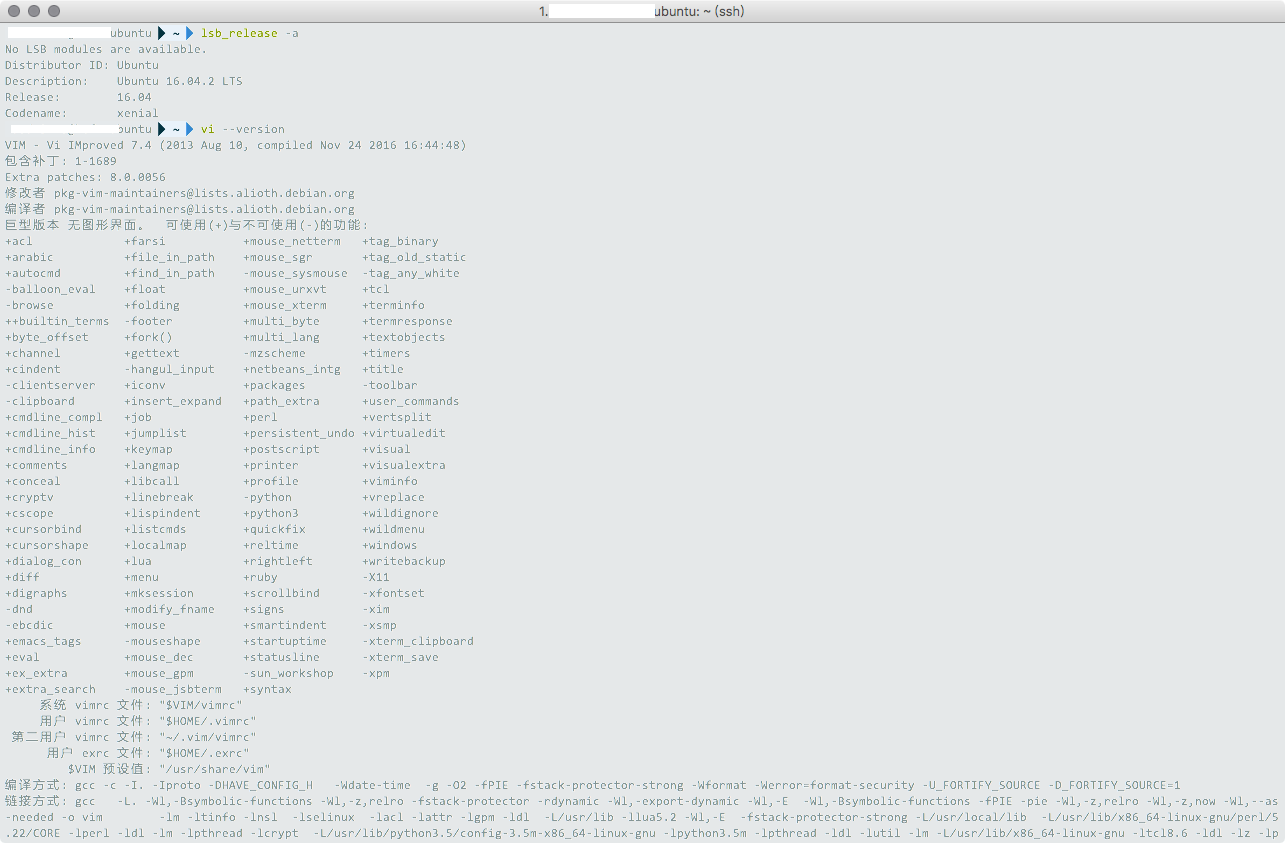Screen dimensions: 1285x843
Task: Select the line 'No LSB modules are available.'
Action: pyautogui.click(x=106, y=49)
